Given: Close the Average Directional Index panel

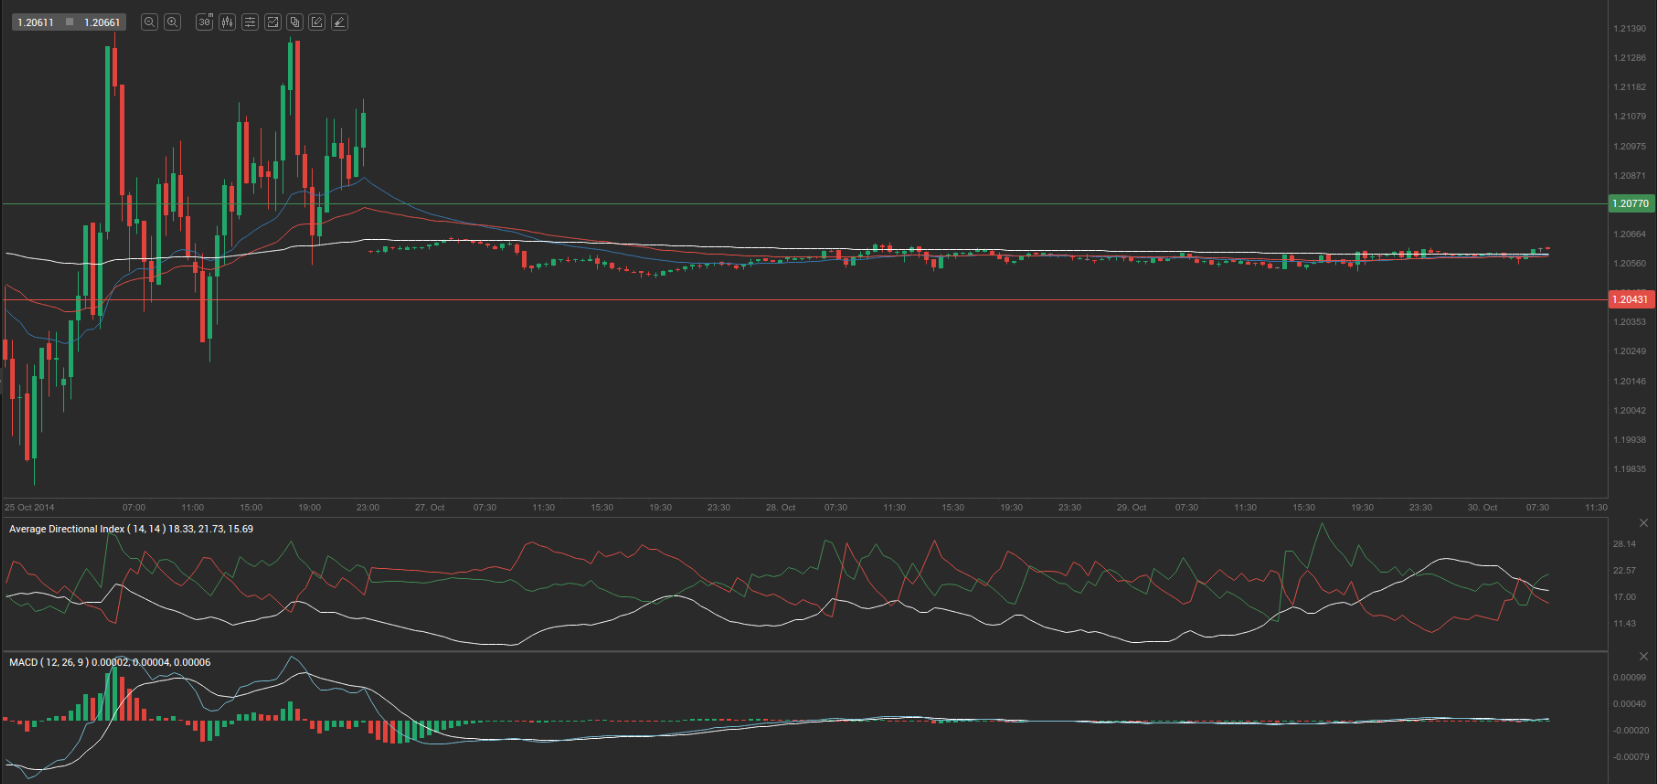Looking at the screenshot, I should tap(1643, 523).
